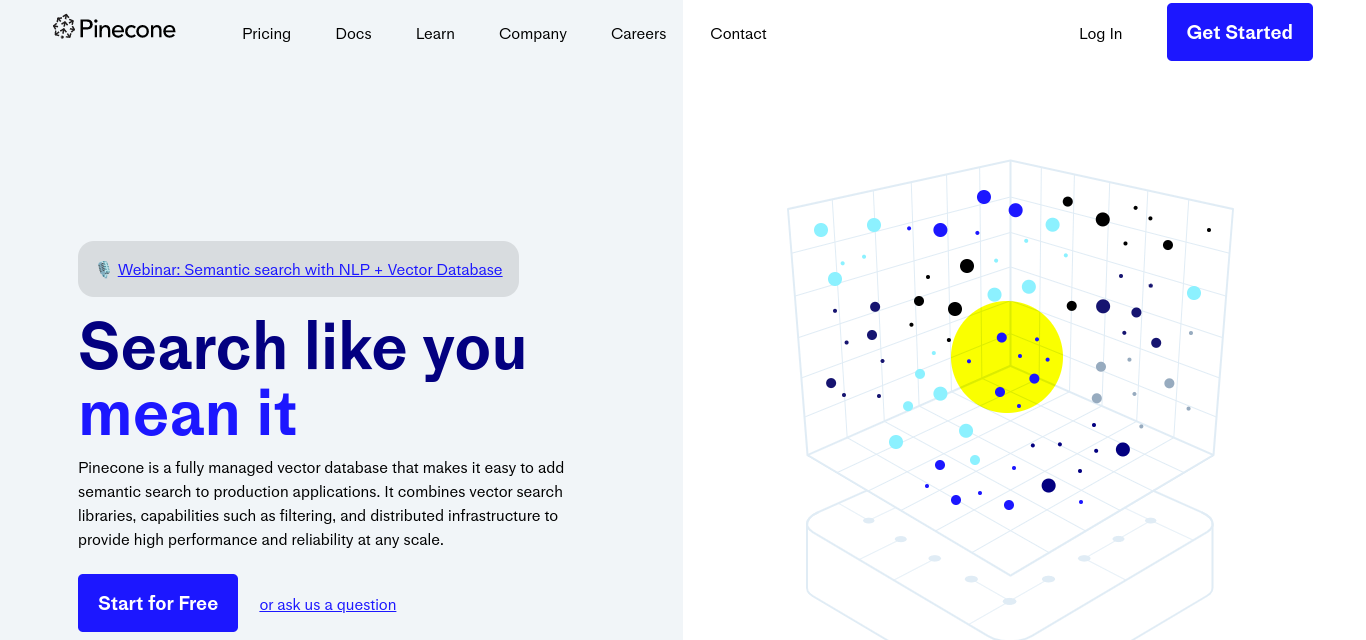Click the Pinecone logo icon

coord(64,27)
